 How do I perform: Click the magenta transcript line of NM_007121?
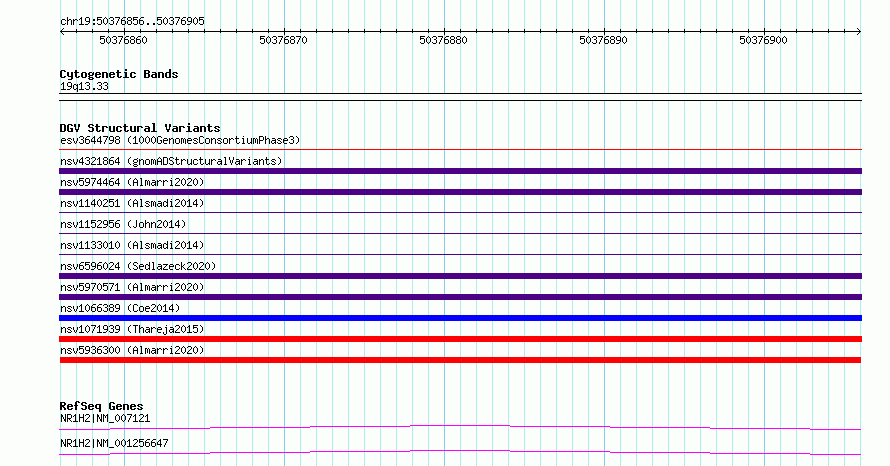point(460,427)
